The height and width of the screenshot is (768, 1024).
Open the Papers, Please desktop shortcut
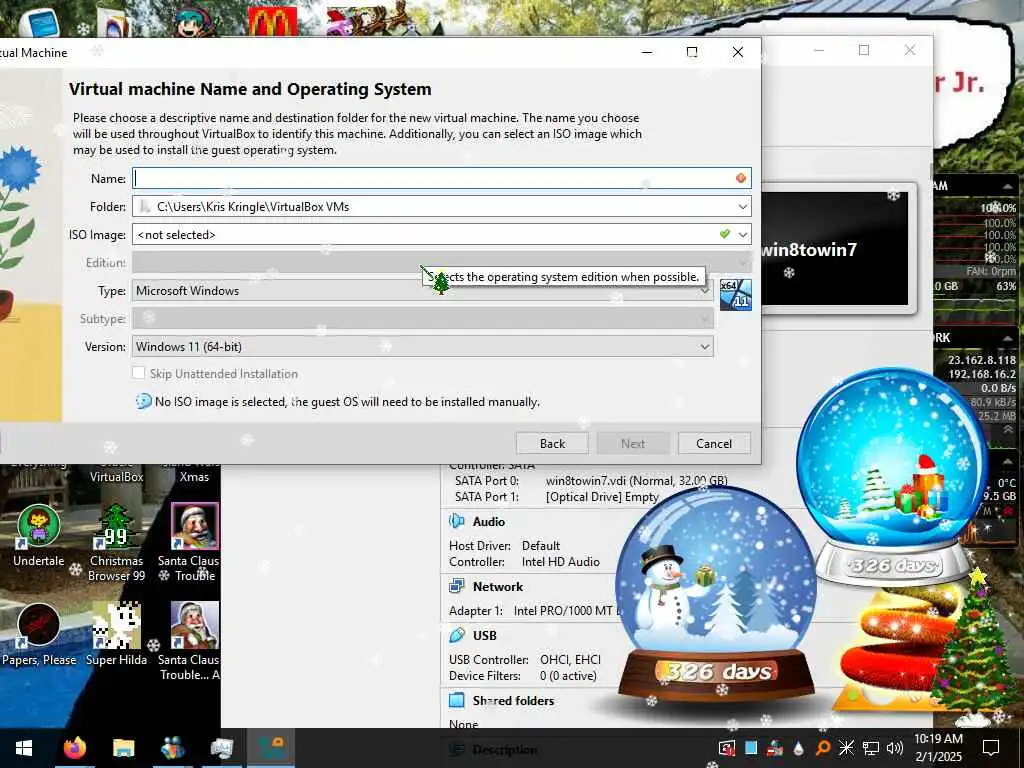click(x=39, y=634)
